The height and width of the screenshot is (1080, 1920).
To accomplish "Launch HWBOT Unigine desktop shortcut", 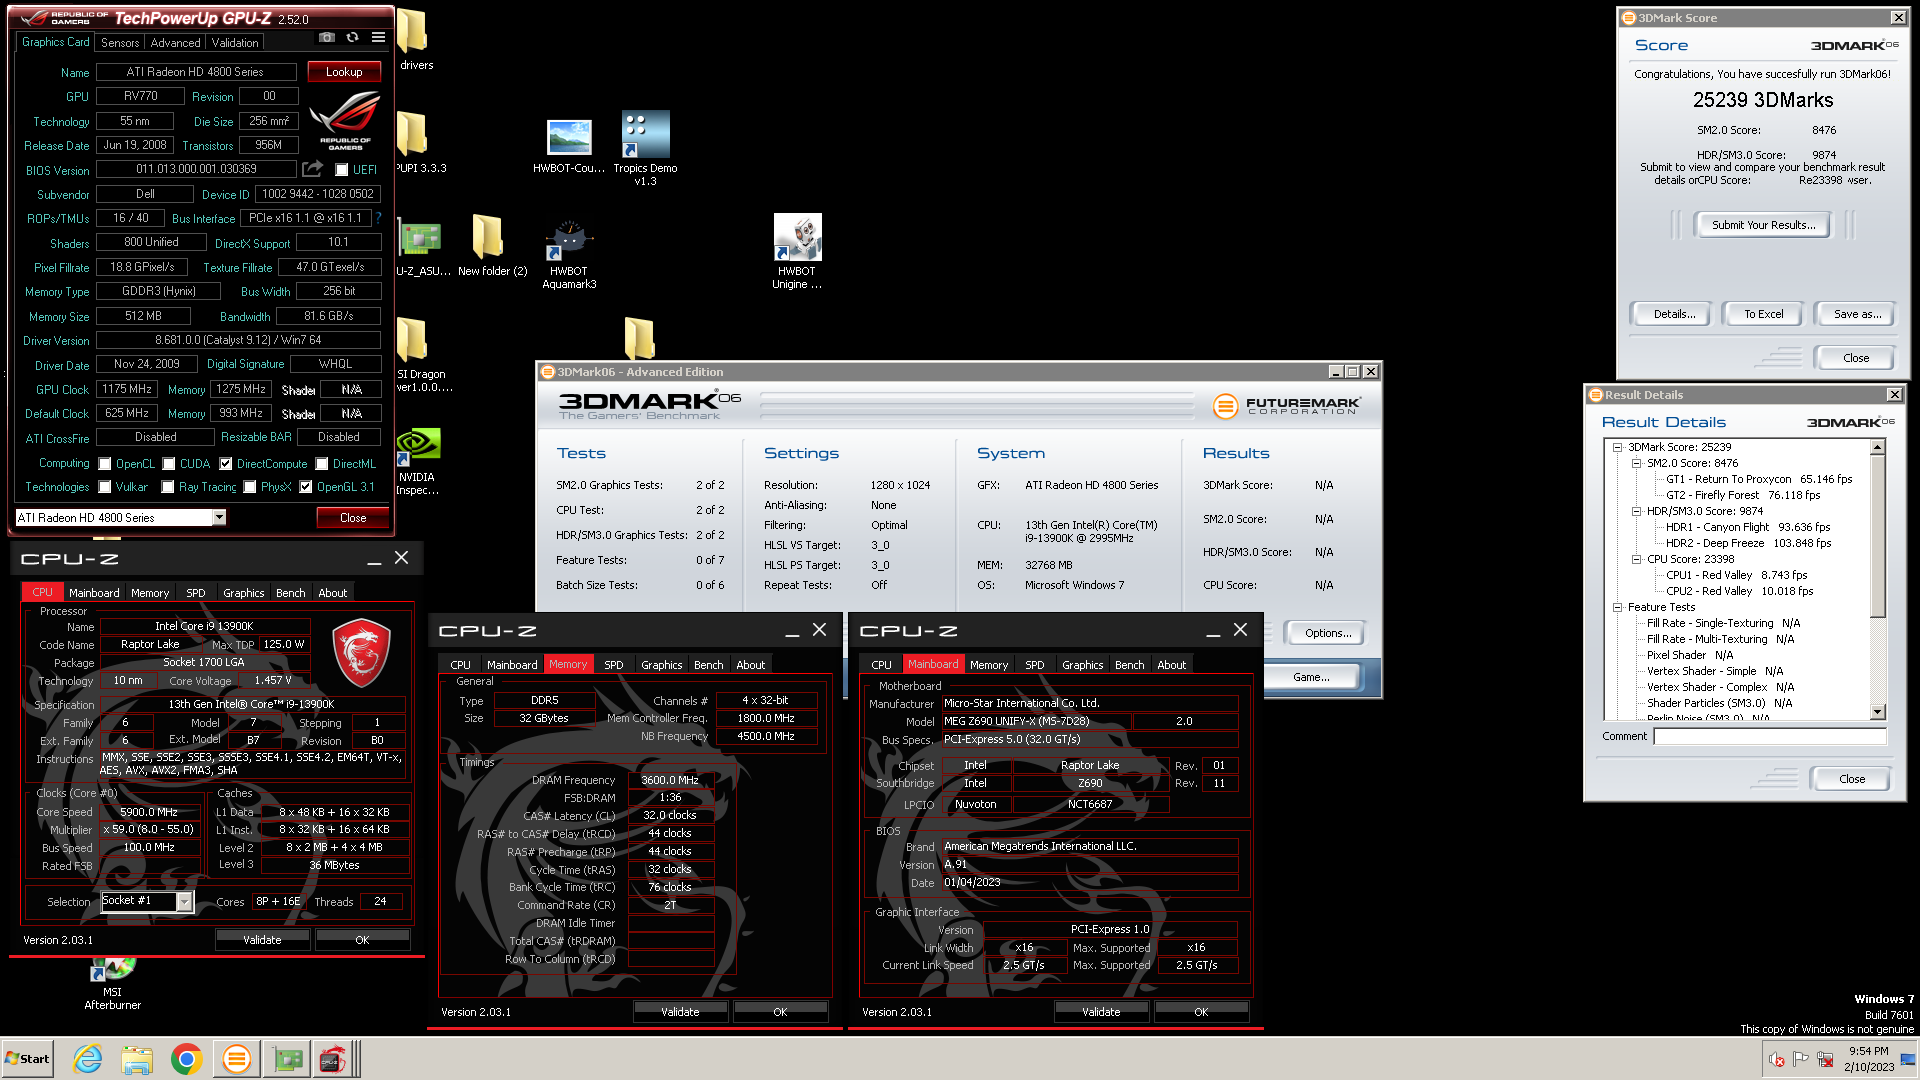I will [797, 252].
